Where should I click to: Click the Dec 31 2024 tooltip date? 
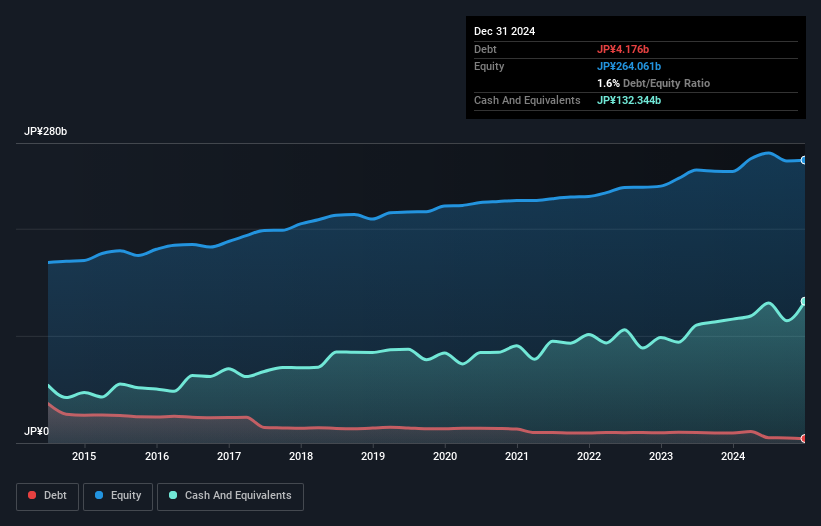(x=504, y=31)
